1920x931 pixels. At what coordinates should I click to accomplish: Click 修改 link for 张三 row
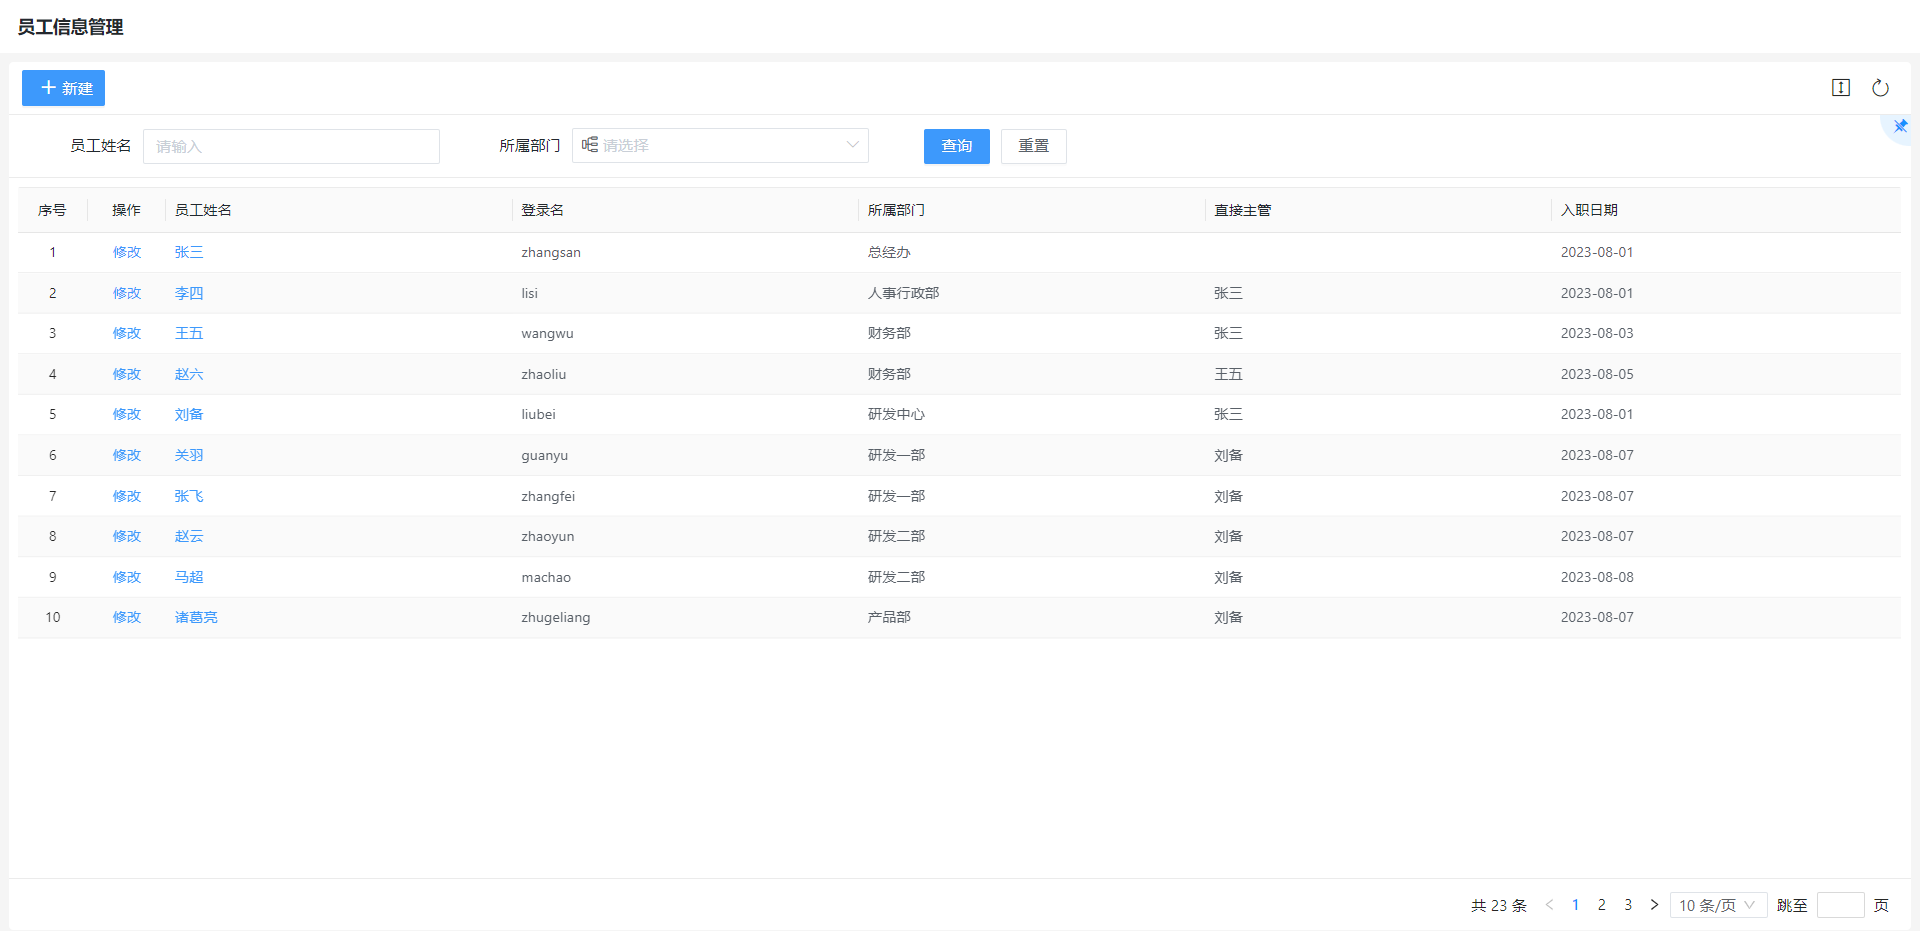click(x=127, y=252)
